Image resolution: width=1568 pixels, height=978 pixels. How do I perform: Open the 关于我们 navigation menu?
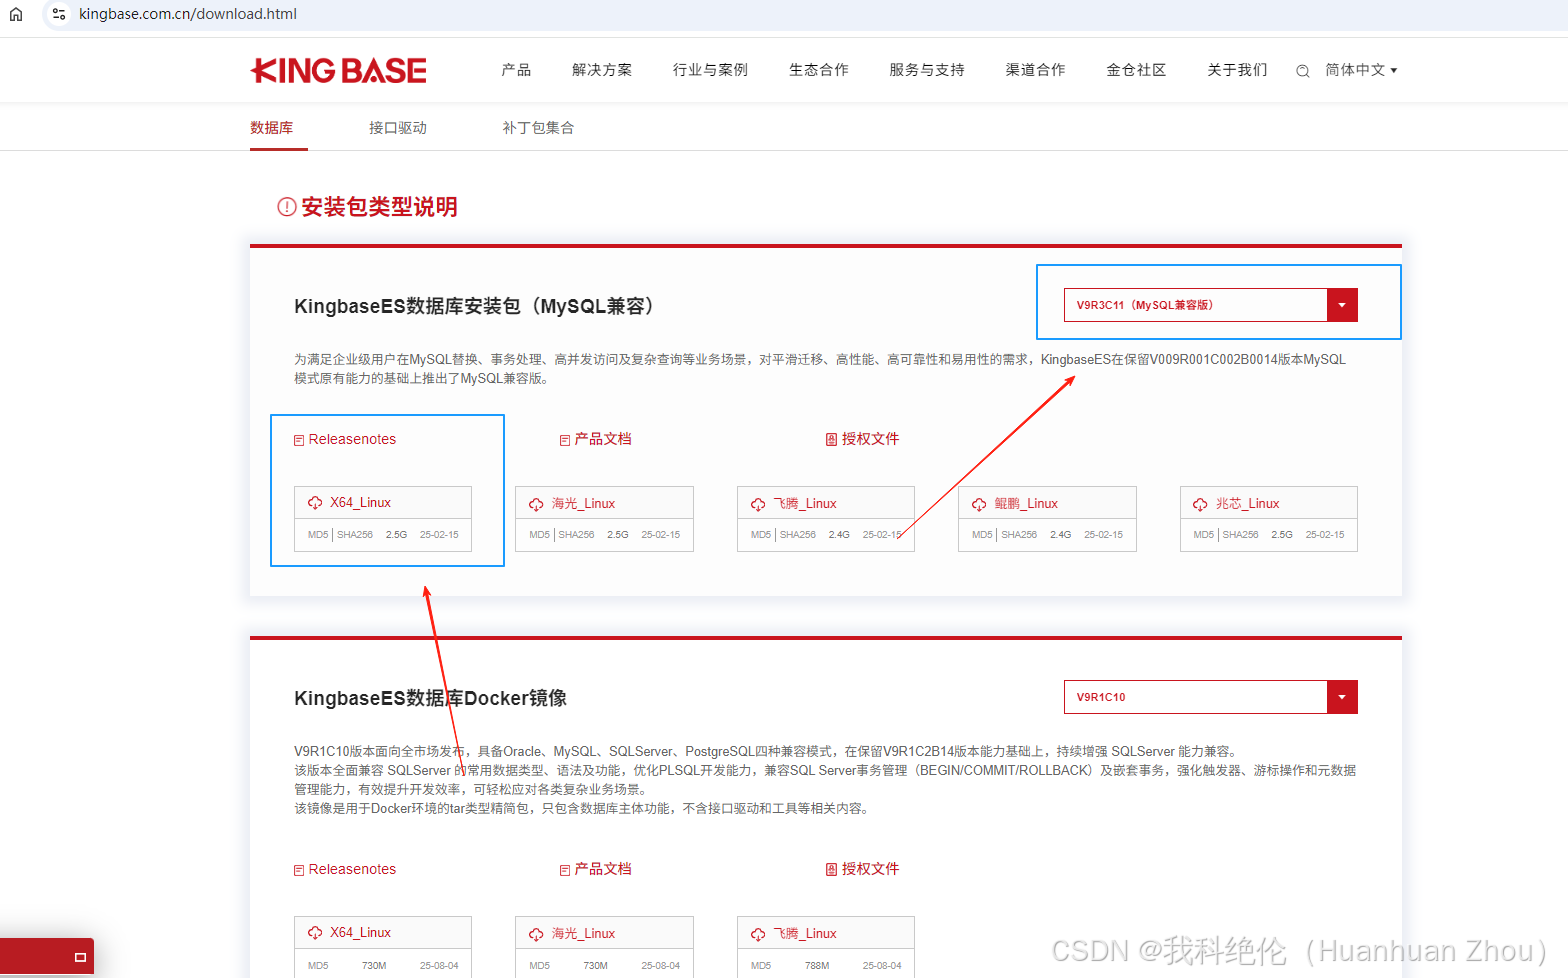pyautogui.click(x=1237, y=70)
